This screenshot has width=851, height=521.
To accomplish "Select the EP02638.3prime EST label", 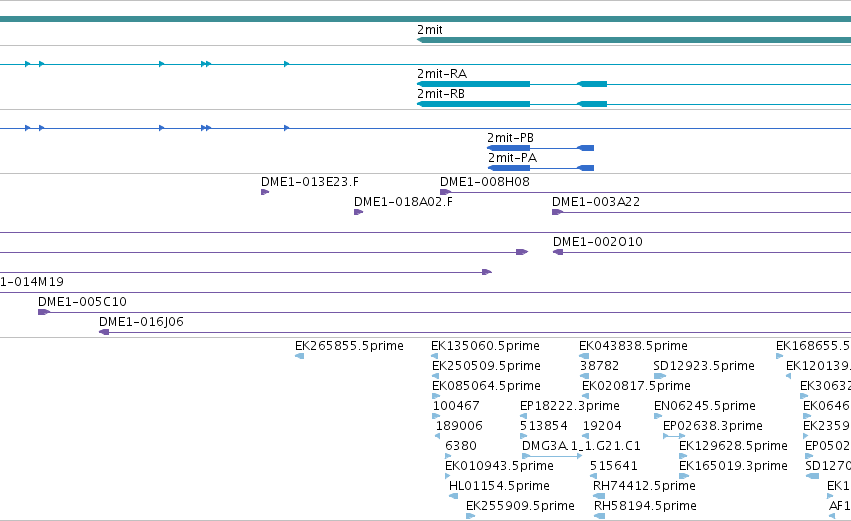I will tap(713, 426).
